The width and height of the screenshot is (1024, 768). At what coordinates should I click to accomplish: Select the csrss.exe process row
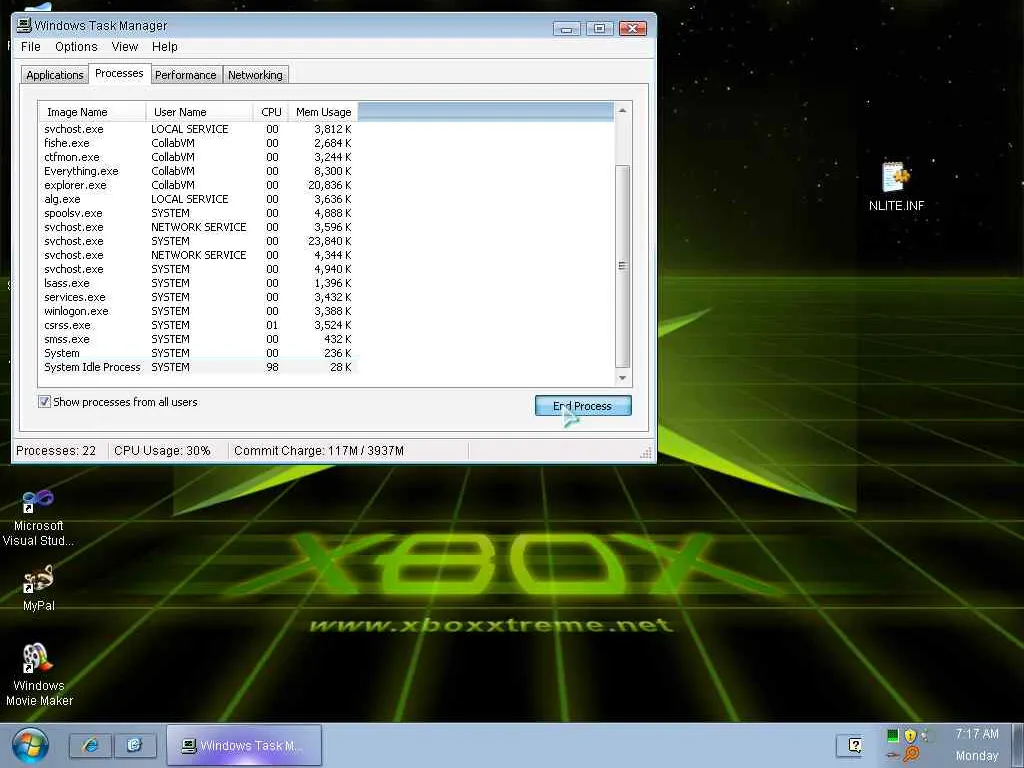click(199, 325)
